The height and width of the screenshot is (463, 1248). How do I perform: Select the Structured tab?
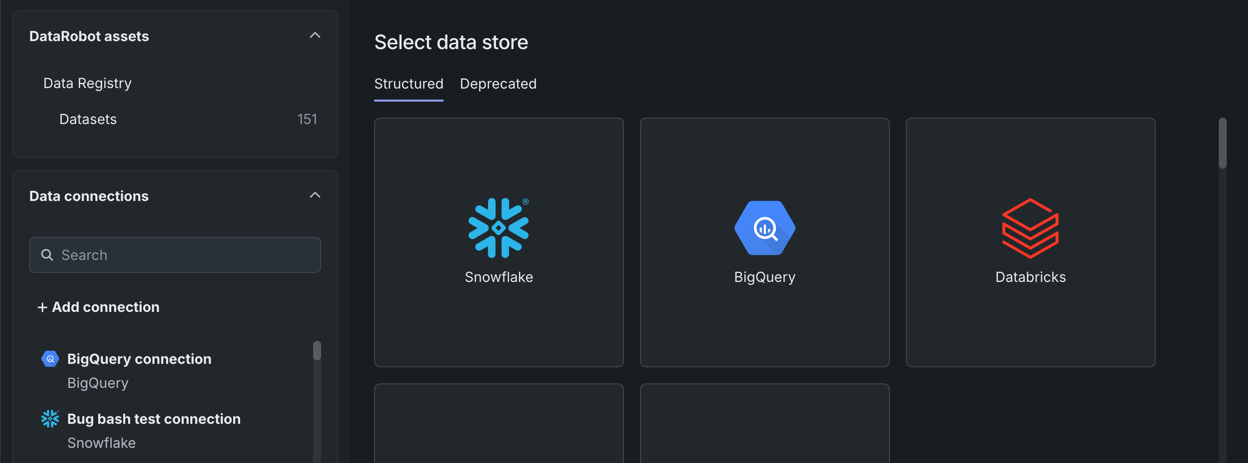click(x=409, y=84)
